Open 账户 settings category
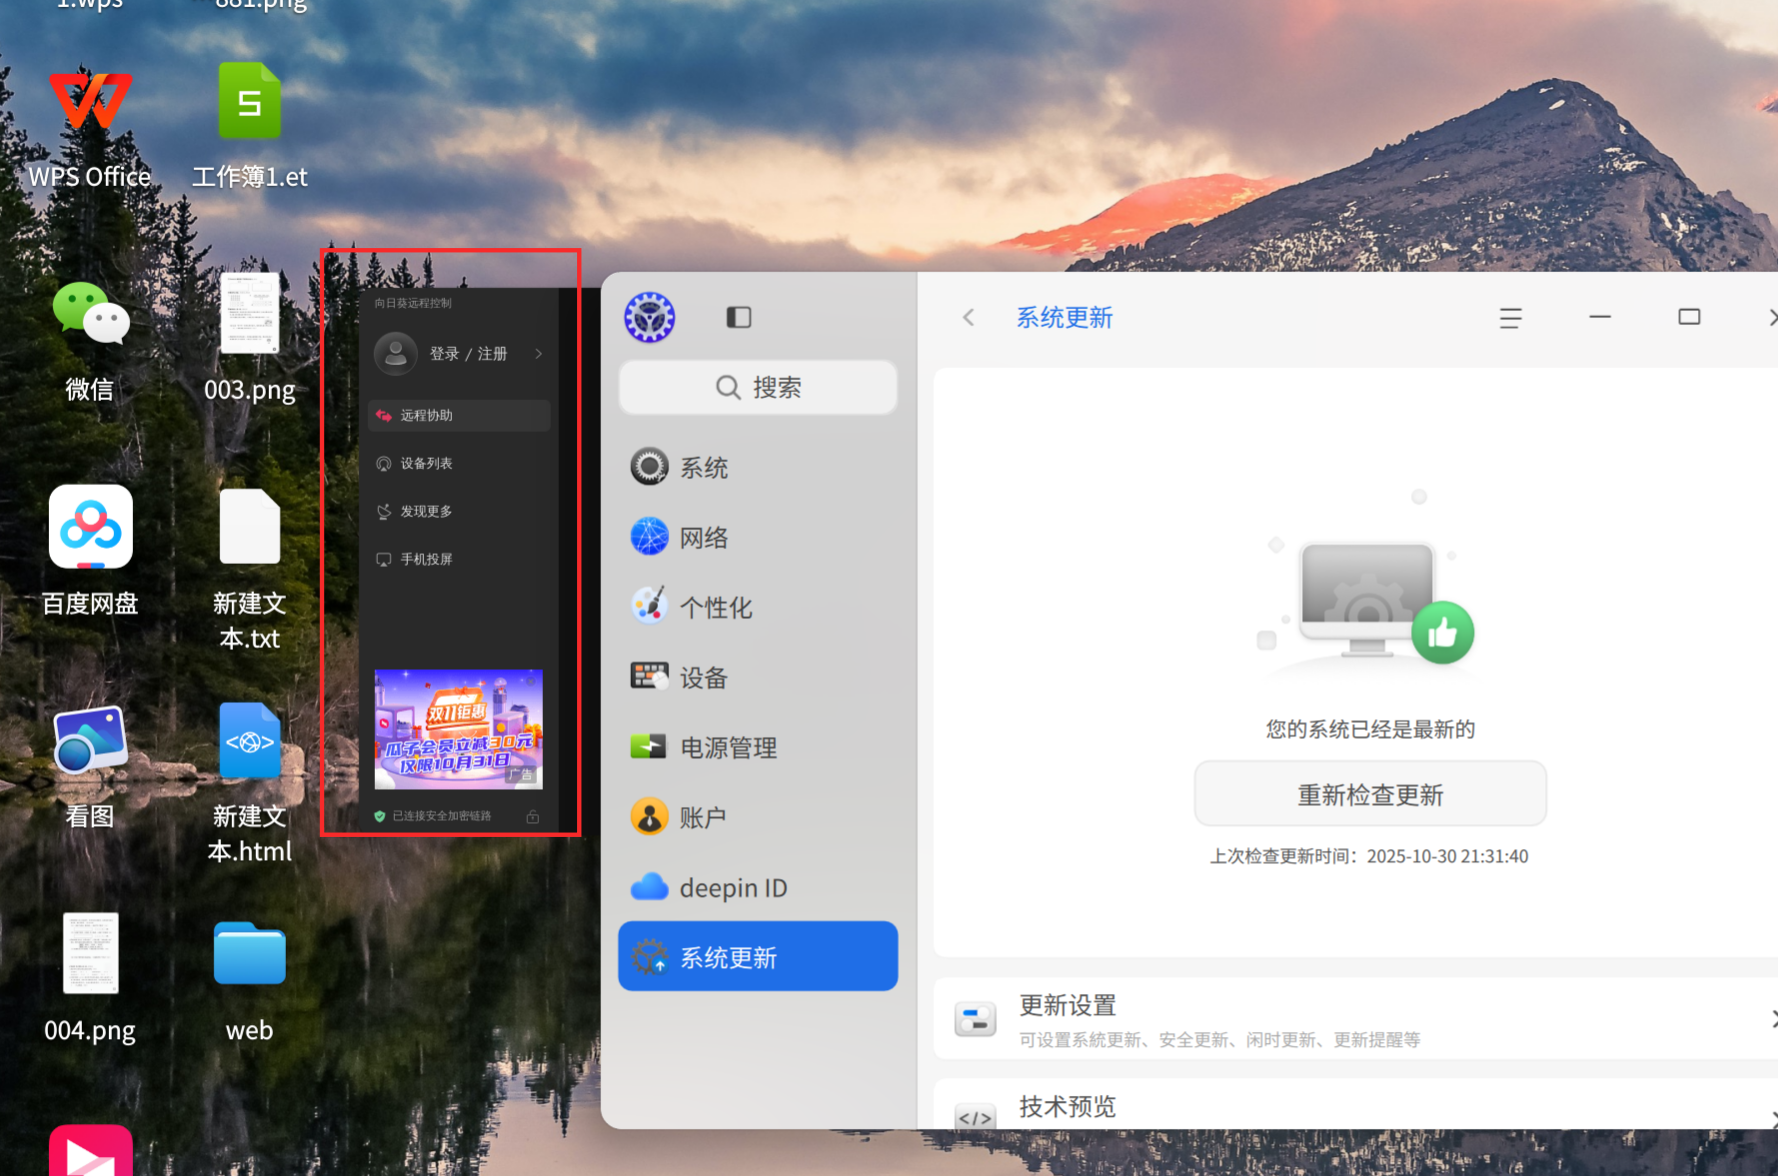 [758, 818]
